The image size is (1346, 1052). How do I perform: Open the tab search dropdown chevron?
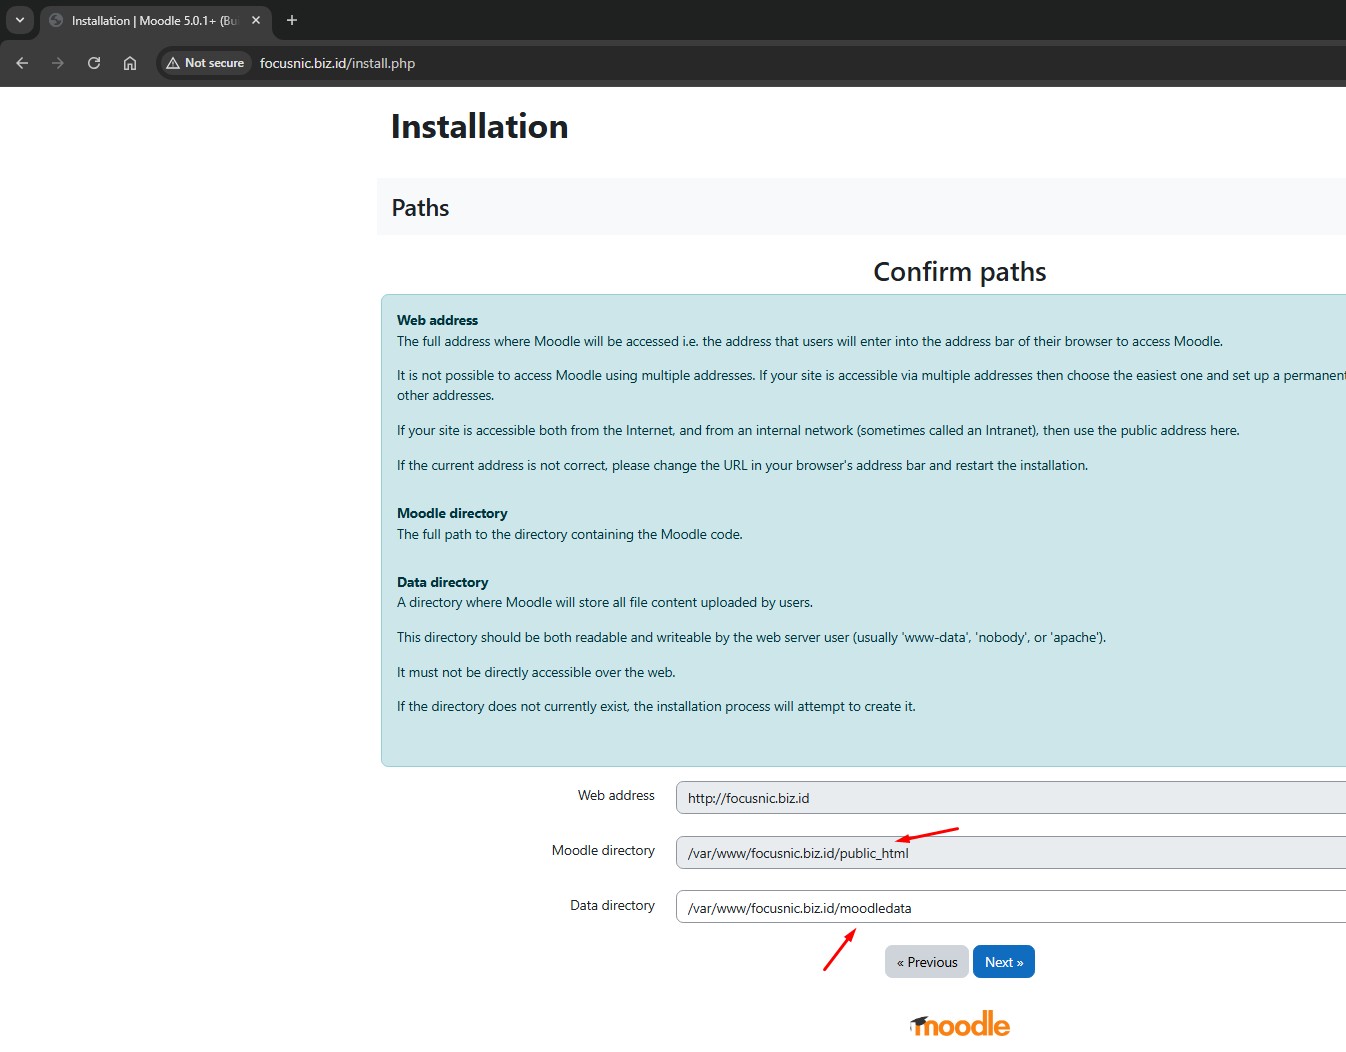click(x=19, y=20)
